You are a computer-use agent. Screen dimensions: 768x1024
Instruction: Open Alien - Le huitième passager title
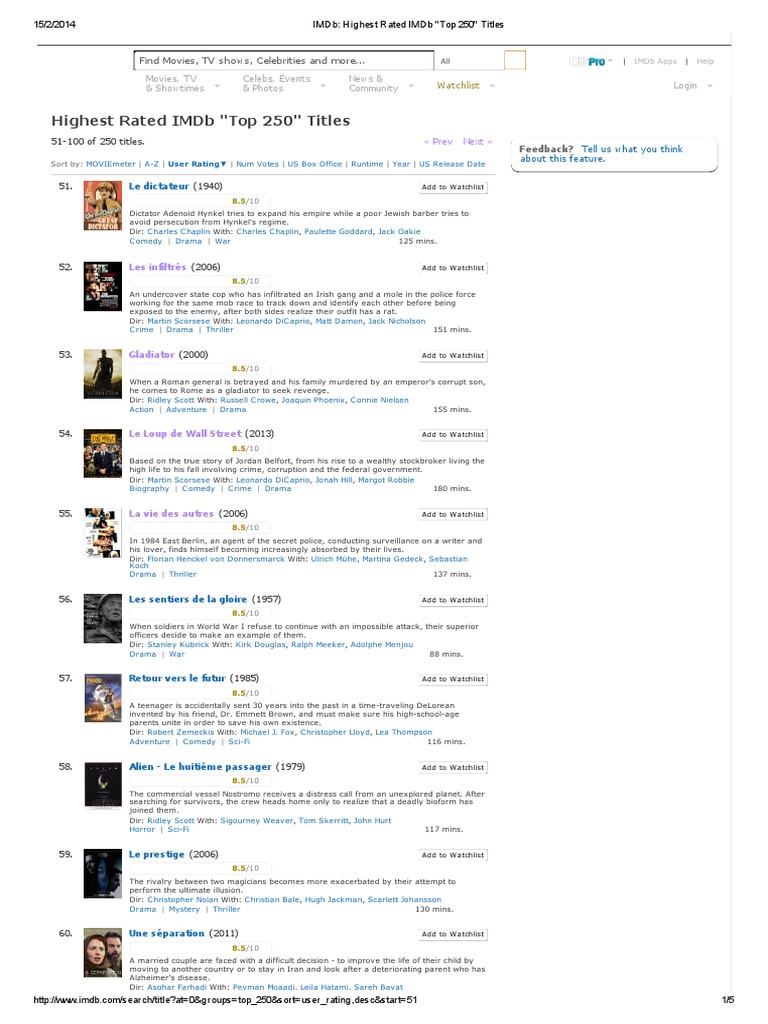(x=200, y=767)
